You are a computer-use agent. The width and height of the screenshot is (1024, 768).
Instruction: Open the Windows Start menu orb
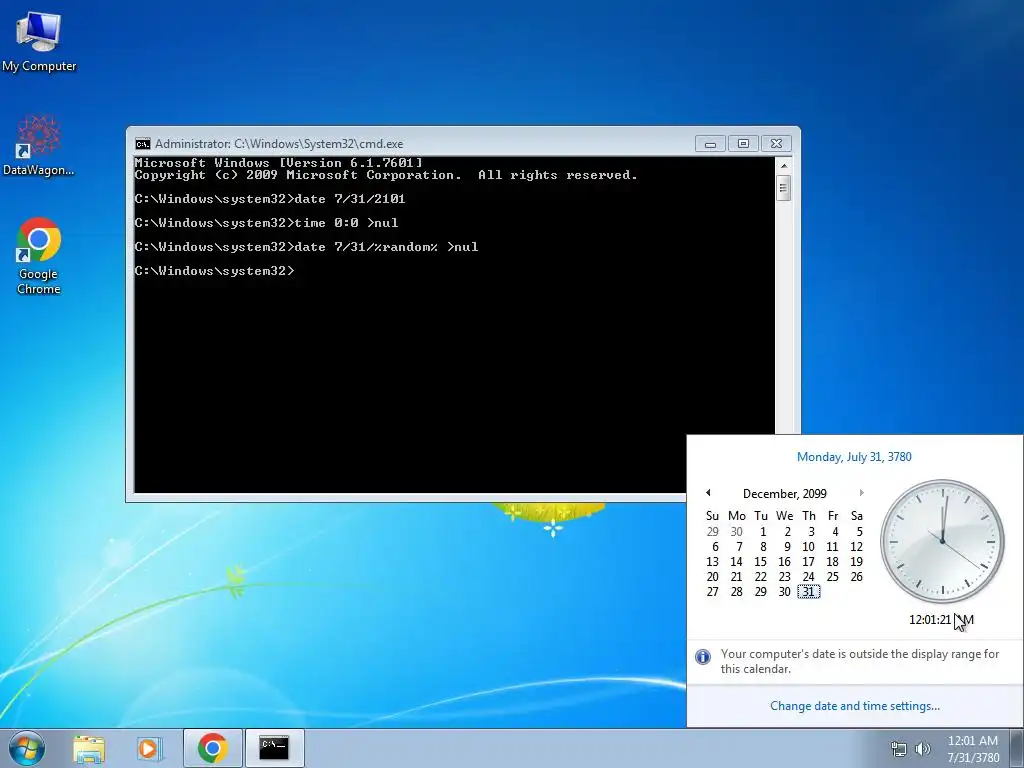point(27,748)
